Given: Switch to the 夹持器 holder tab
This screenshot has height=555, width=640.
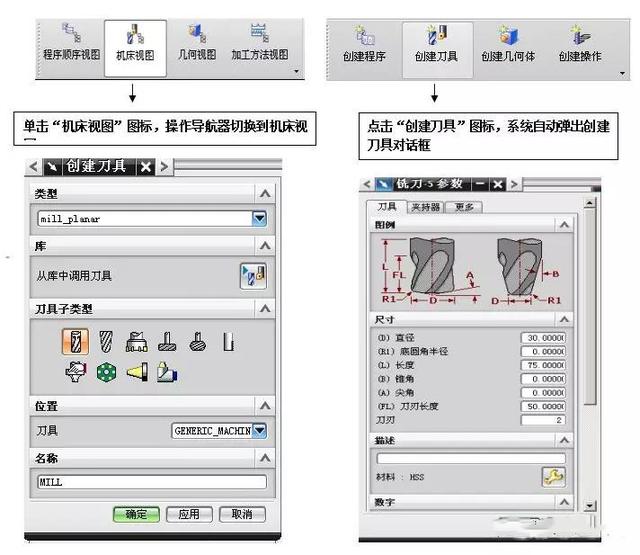Looking at the screenshot, I should pyautogui.click(x=425, y=207).
